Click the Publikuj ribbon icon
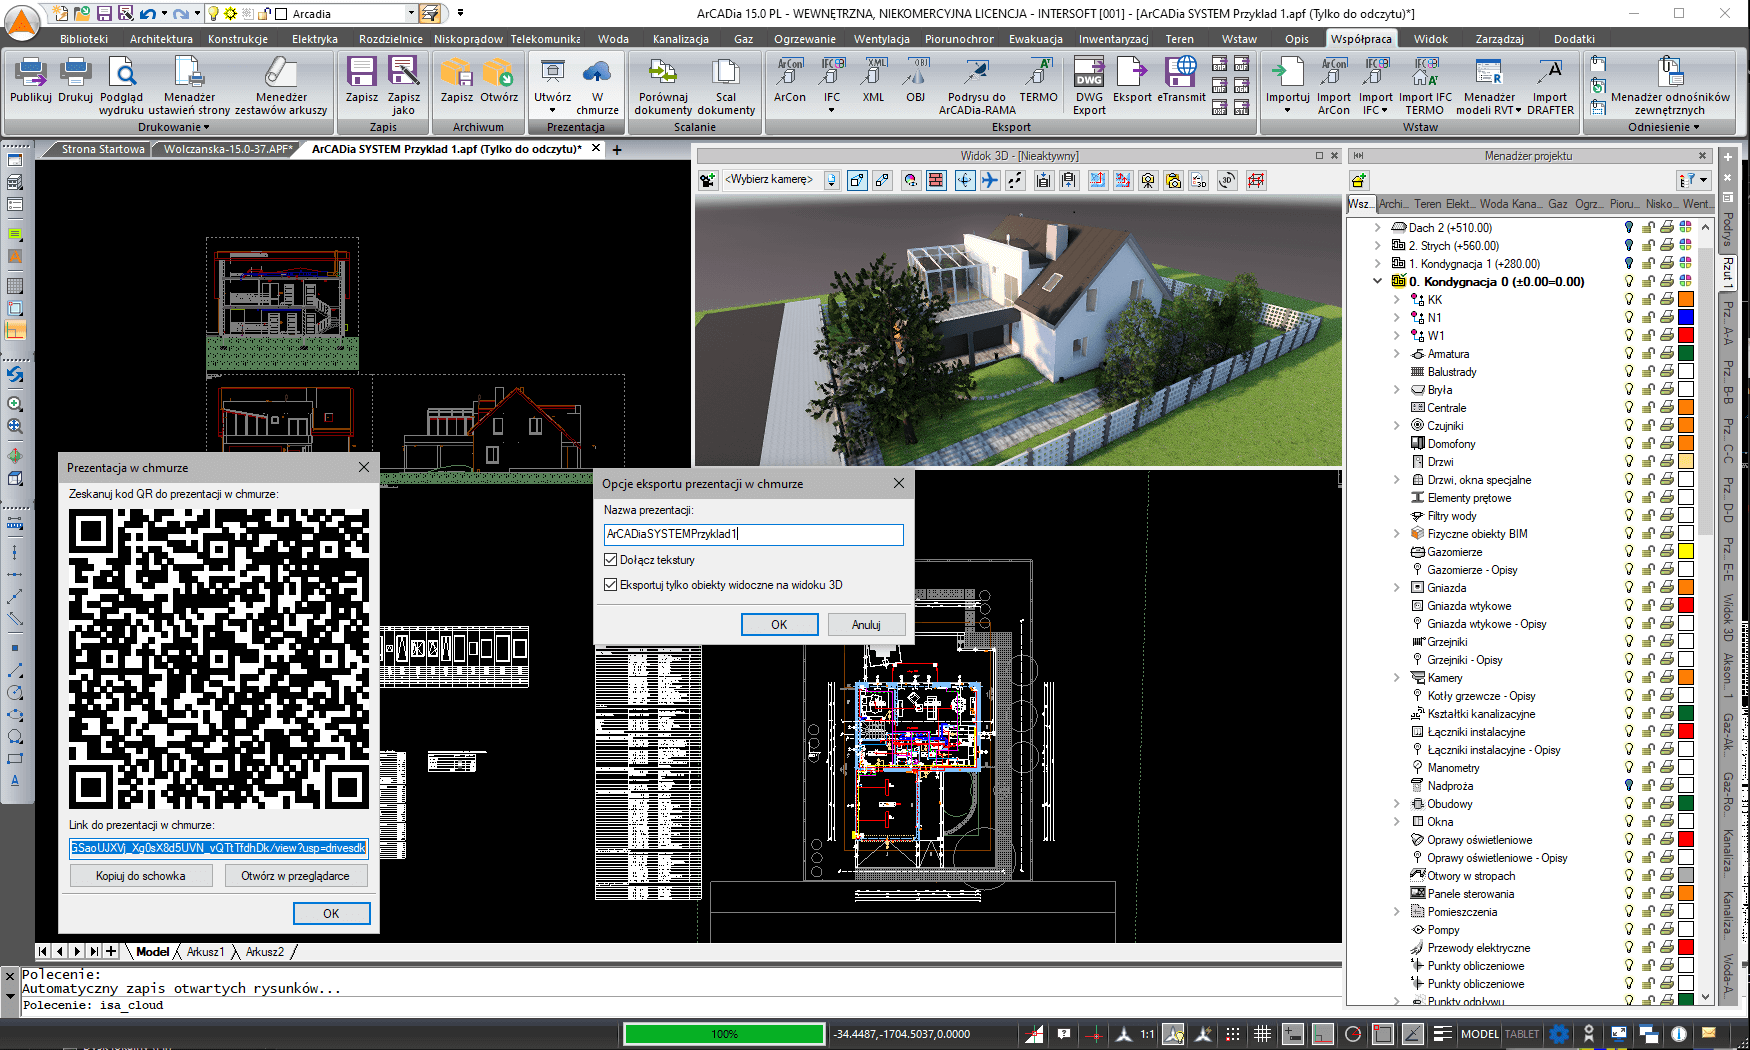 click(x=30, y=80)
